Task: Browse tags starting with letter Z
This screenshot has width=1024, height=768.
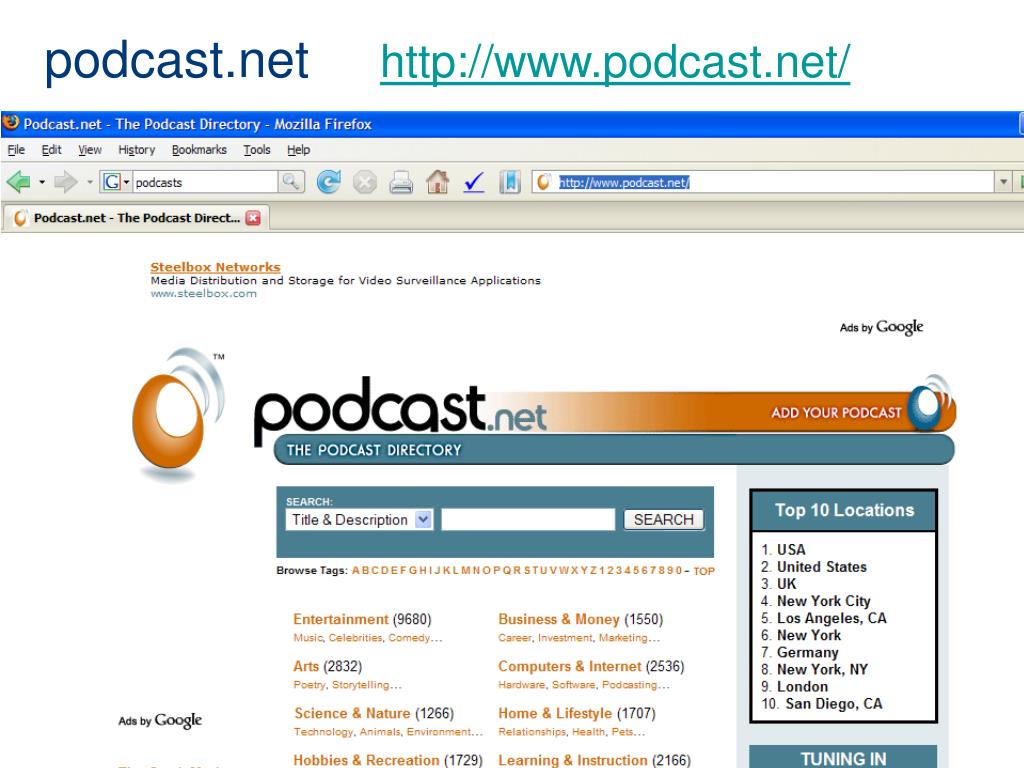Action: (x=594, y=570)
